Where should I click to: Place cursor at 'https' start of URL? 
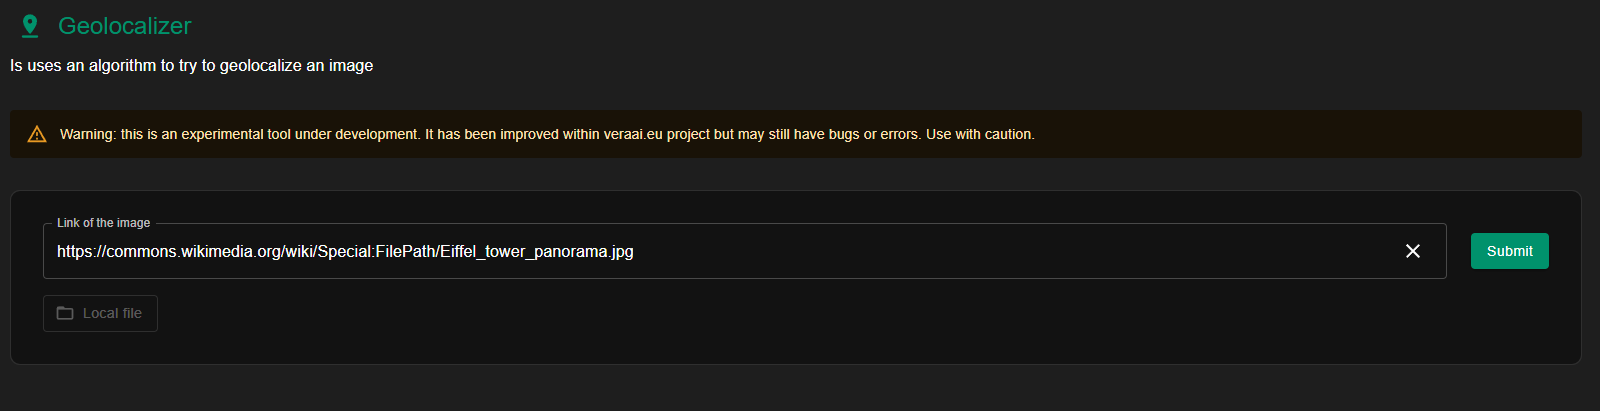[58, 251]
